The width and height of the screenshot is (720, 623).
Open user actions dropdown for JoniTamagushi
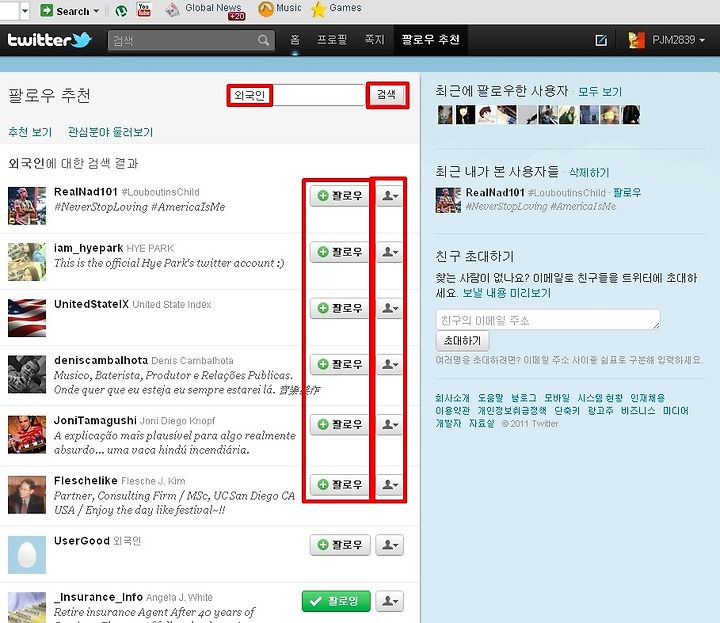click(390, 425)
